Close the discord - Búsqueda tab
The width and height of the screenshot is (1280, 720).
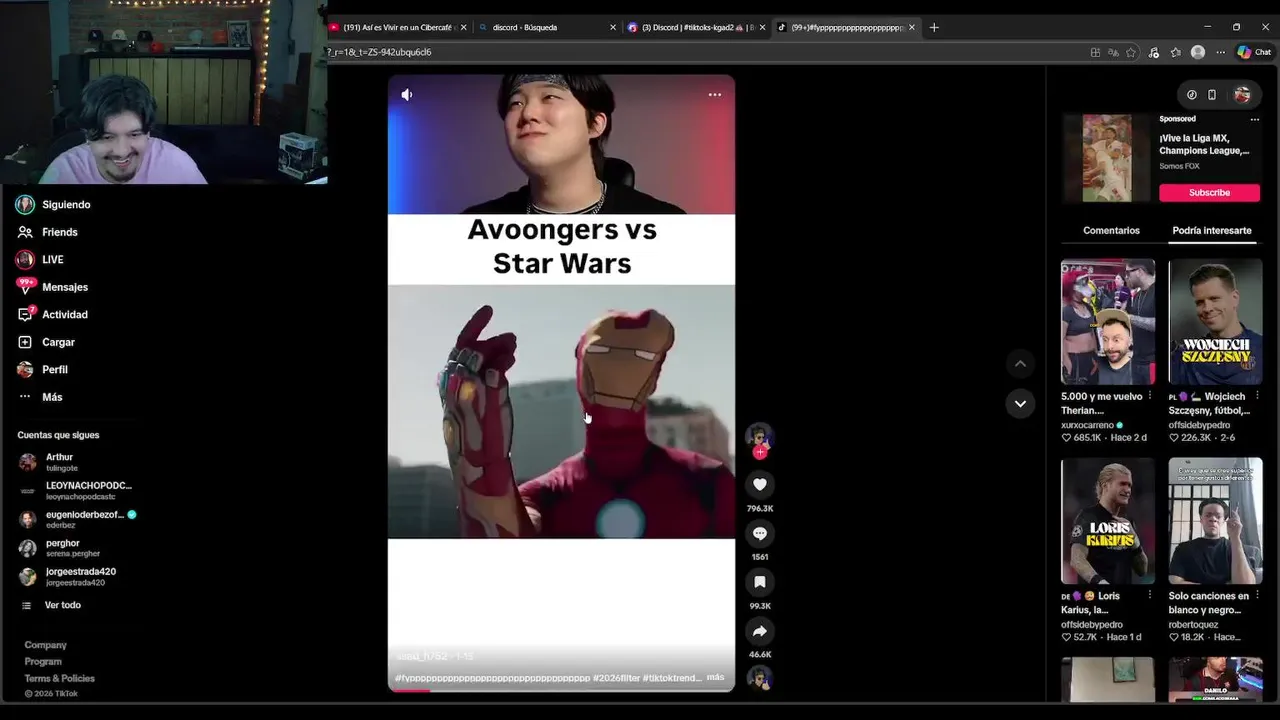coord(613,27)
